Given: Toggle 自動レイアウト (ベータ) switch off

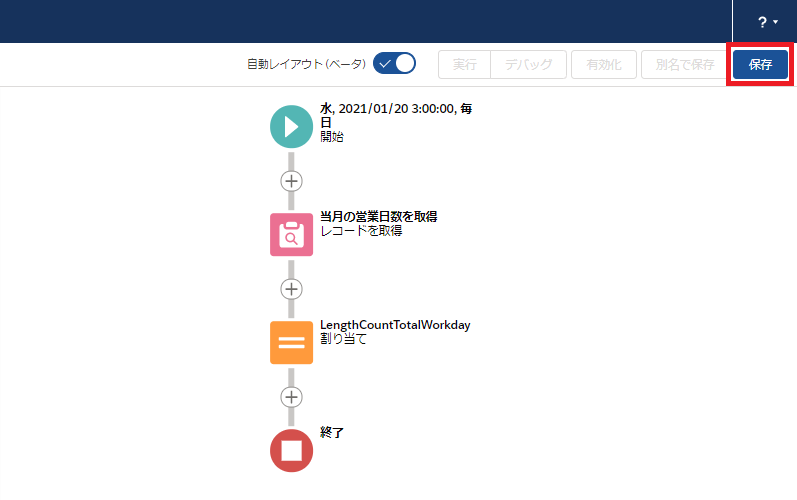Looking at the screenshot, I should (394, 64).
